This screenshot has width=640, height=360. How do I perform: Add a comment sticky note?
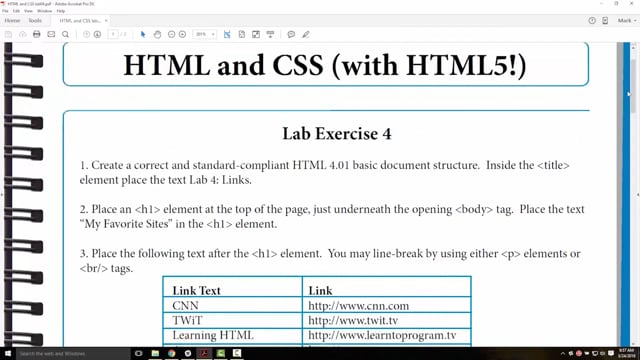[291, 35]
